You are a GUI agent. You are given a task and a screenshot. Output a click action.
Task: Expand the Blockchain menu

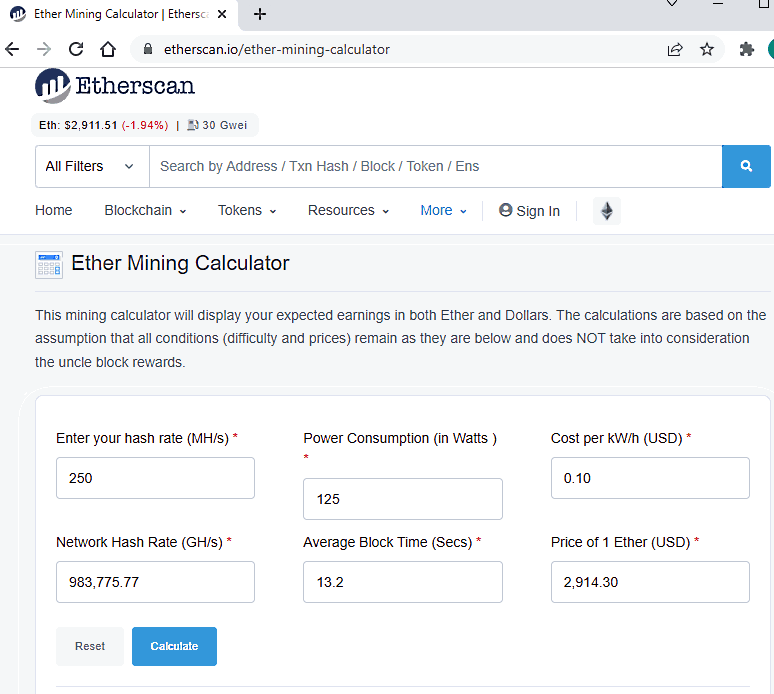click(145, 210)
